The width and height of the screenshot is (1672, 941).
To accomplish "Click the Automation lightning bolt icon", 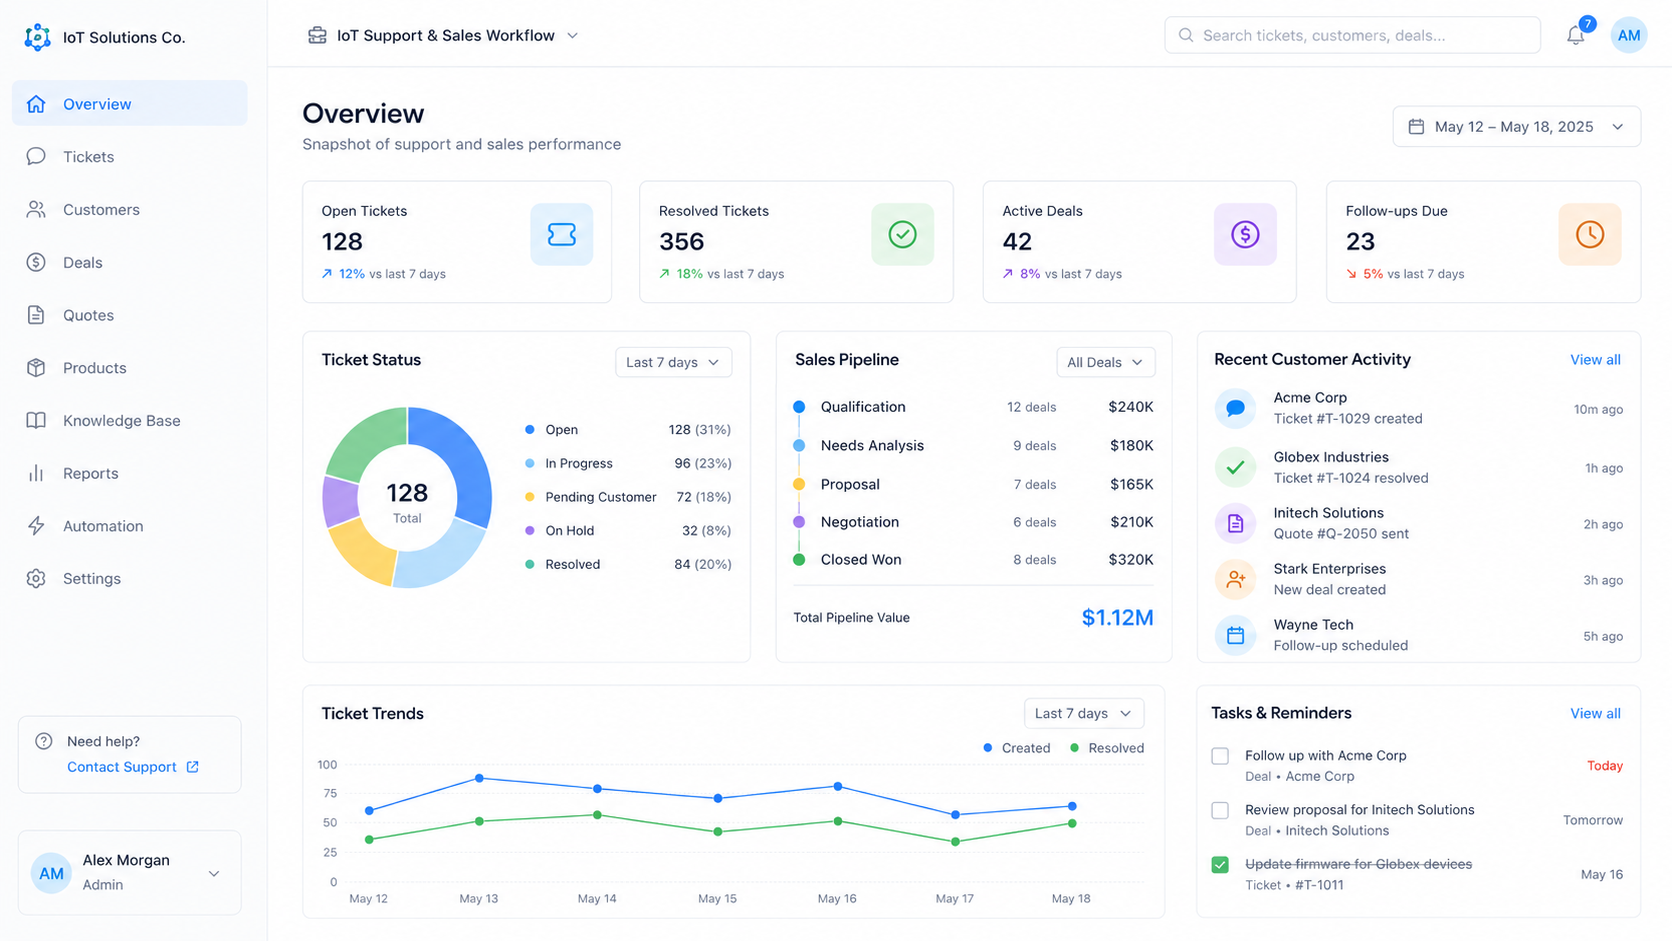I will click(x=36, y=526).
